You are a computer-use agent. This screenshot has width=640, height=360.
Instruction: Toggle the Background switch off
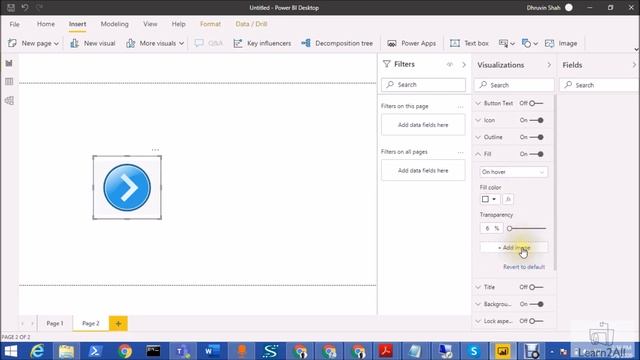[x=536, y=304]
